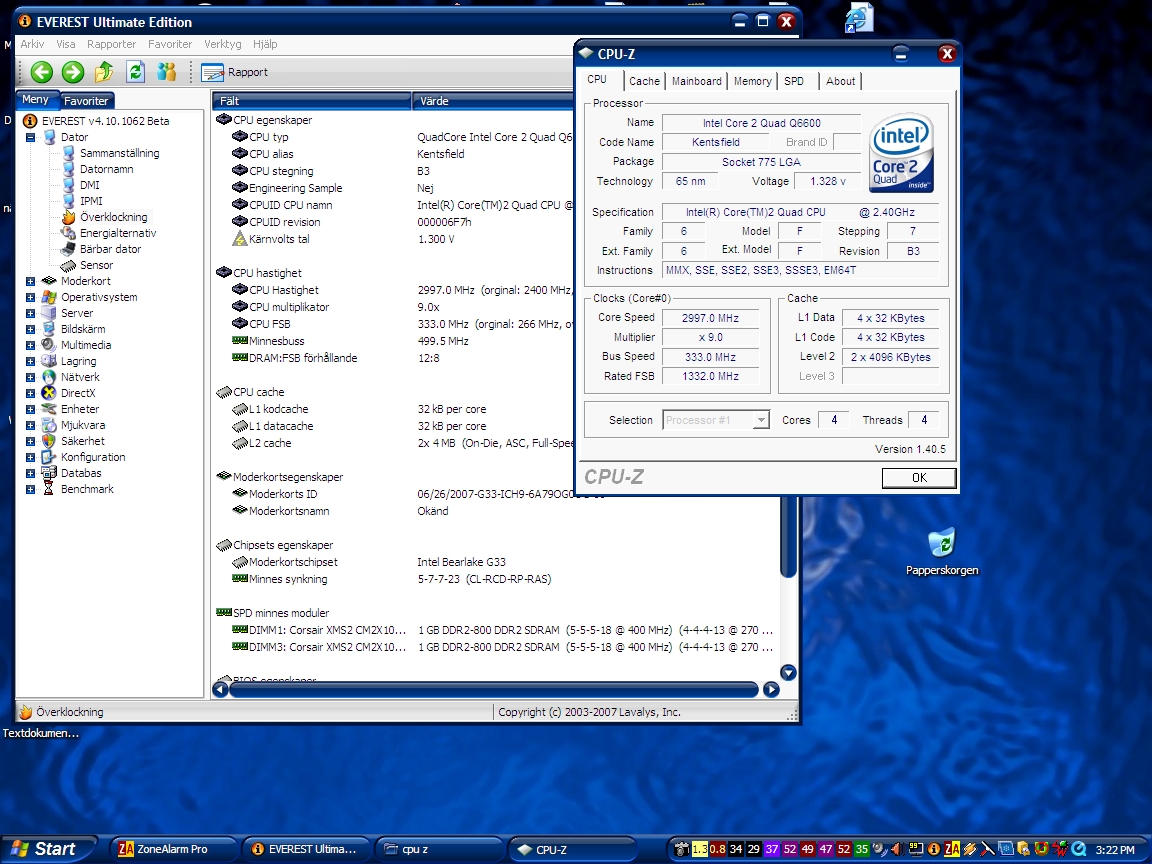Select Bärbar dator laptop icon
The width and height of the screenshot is (1152, 864).
click(68, 249)
